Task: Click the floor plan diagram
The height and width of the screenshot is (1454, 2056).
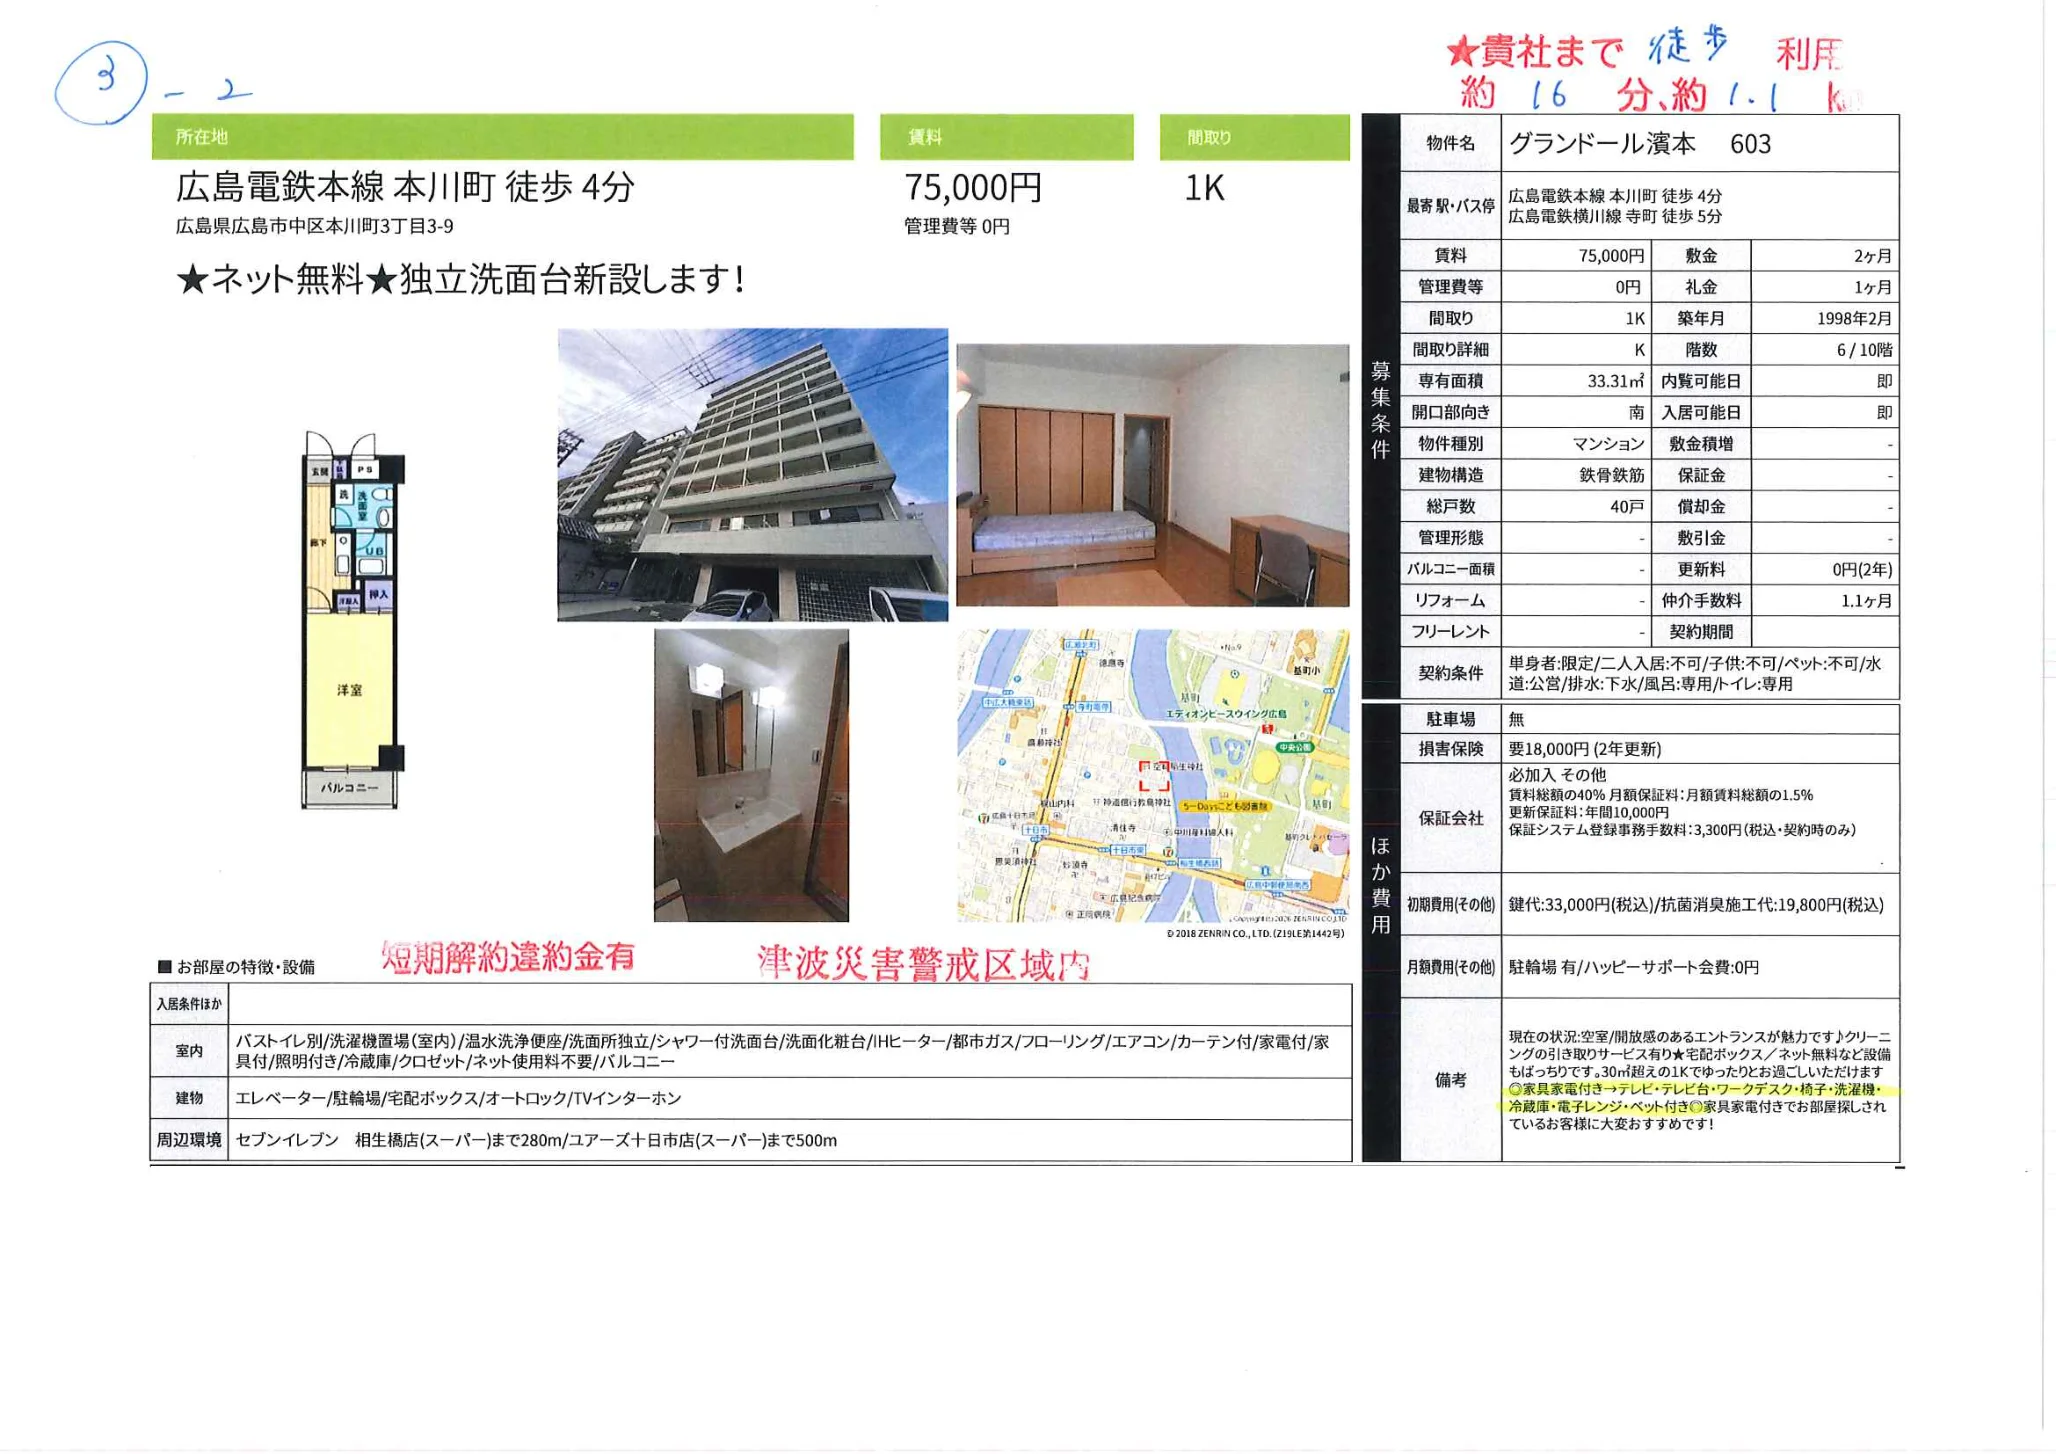Action: [352, 620]
